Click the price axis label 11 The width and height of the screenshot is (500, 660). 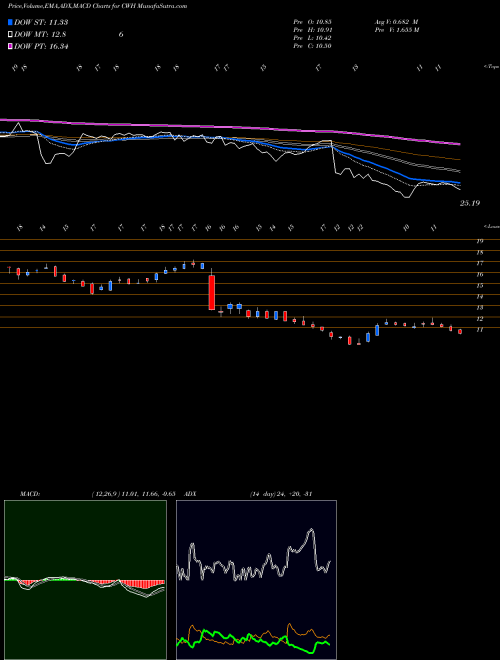click(479, 330)
